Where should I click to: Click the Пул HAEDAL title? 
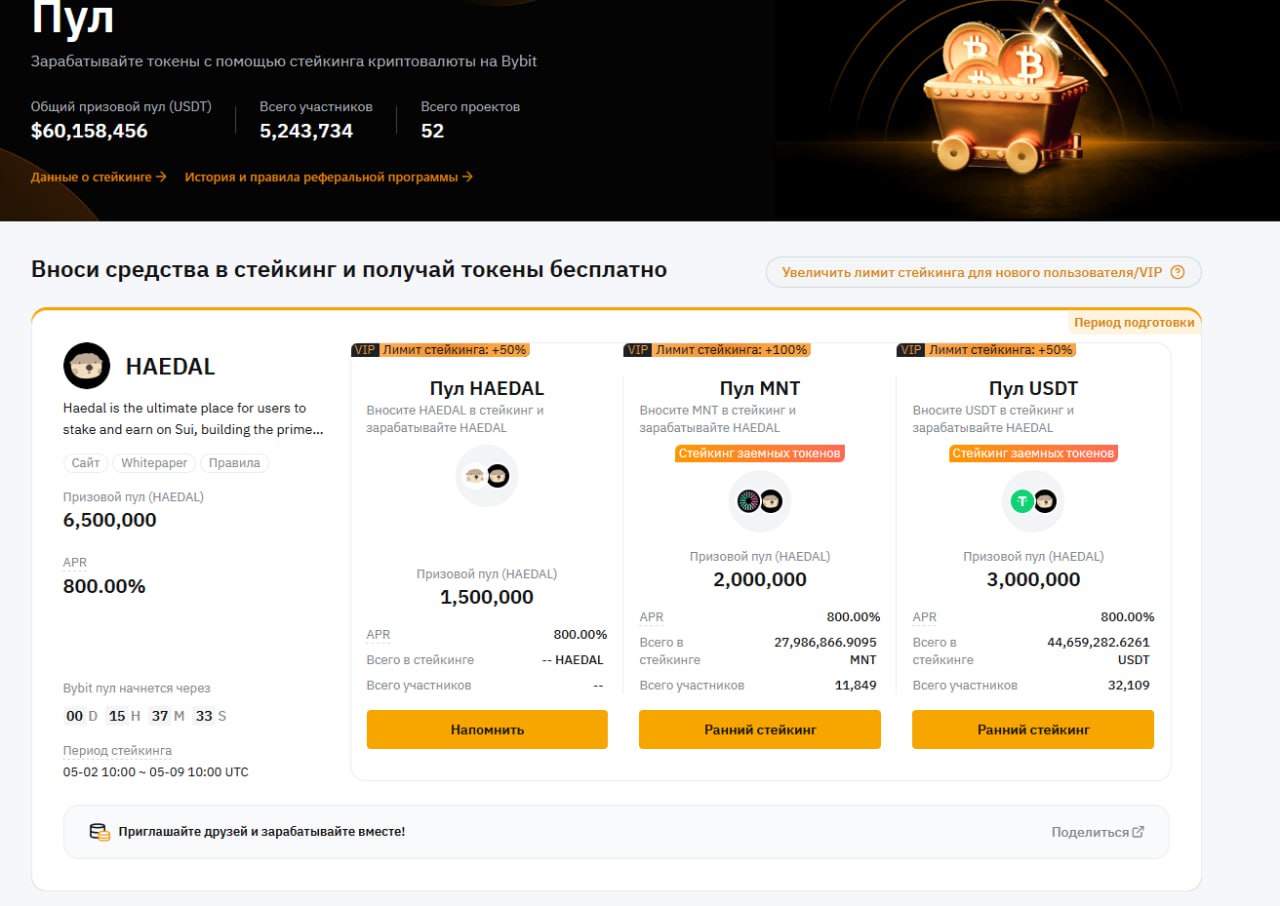click(x=487, y=388)
